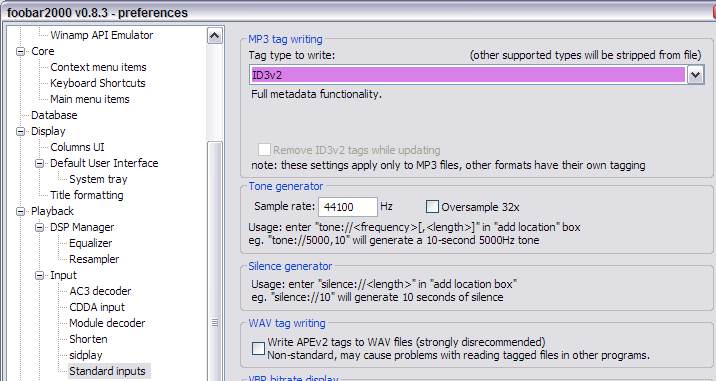Collapse the Playback tree node
716x381 pixels.
pos(21,212)
